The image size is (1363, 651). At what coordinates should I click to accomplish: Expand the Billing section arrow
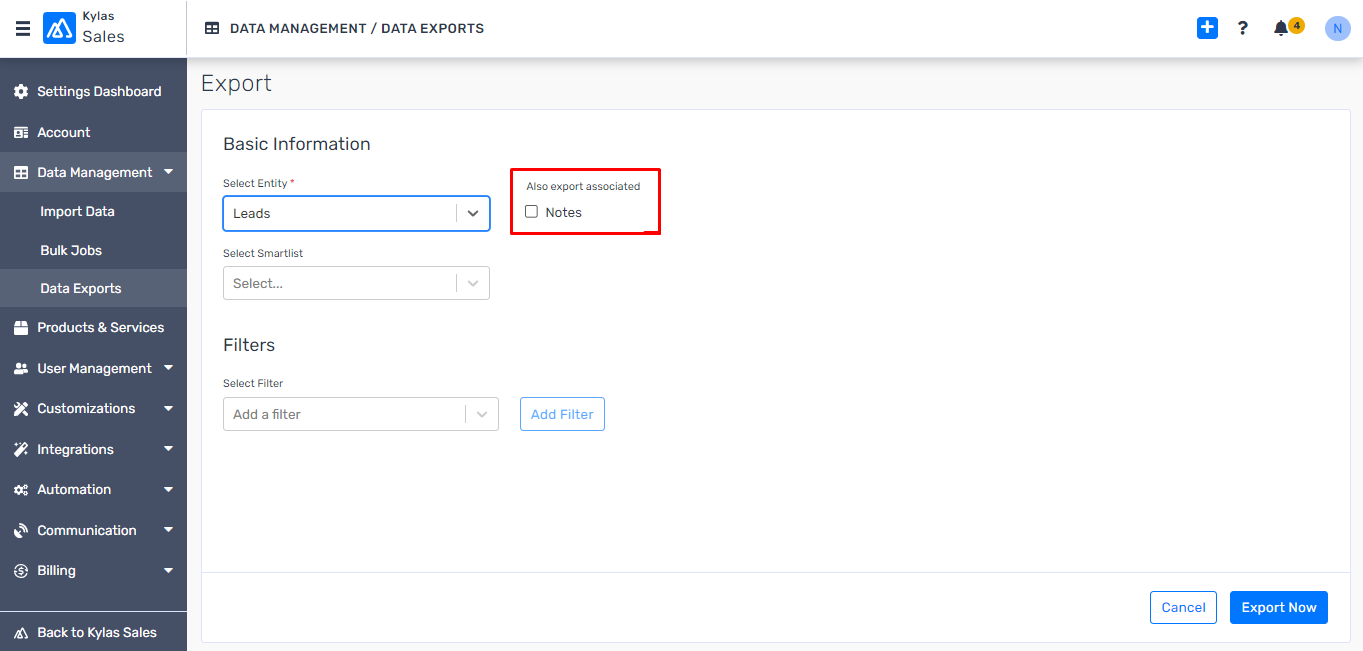168,570
